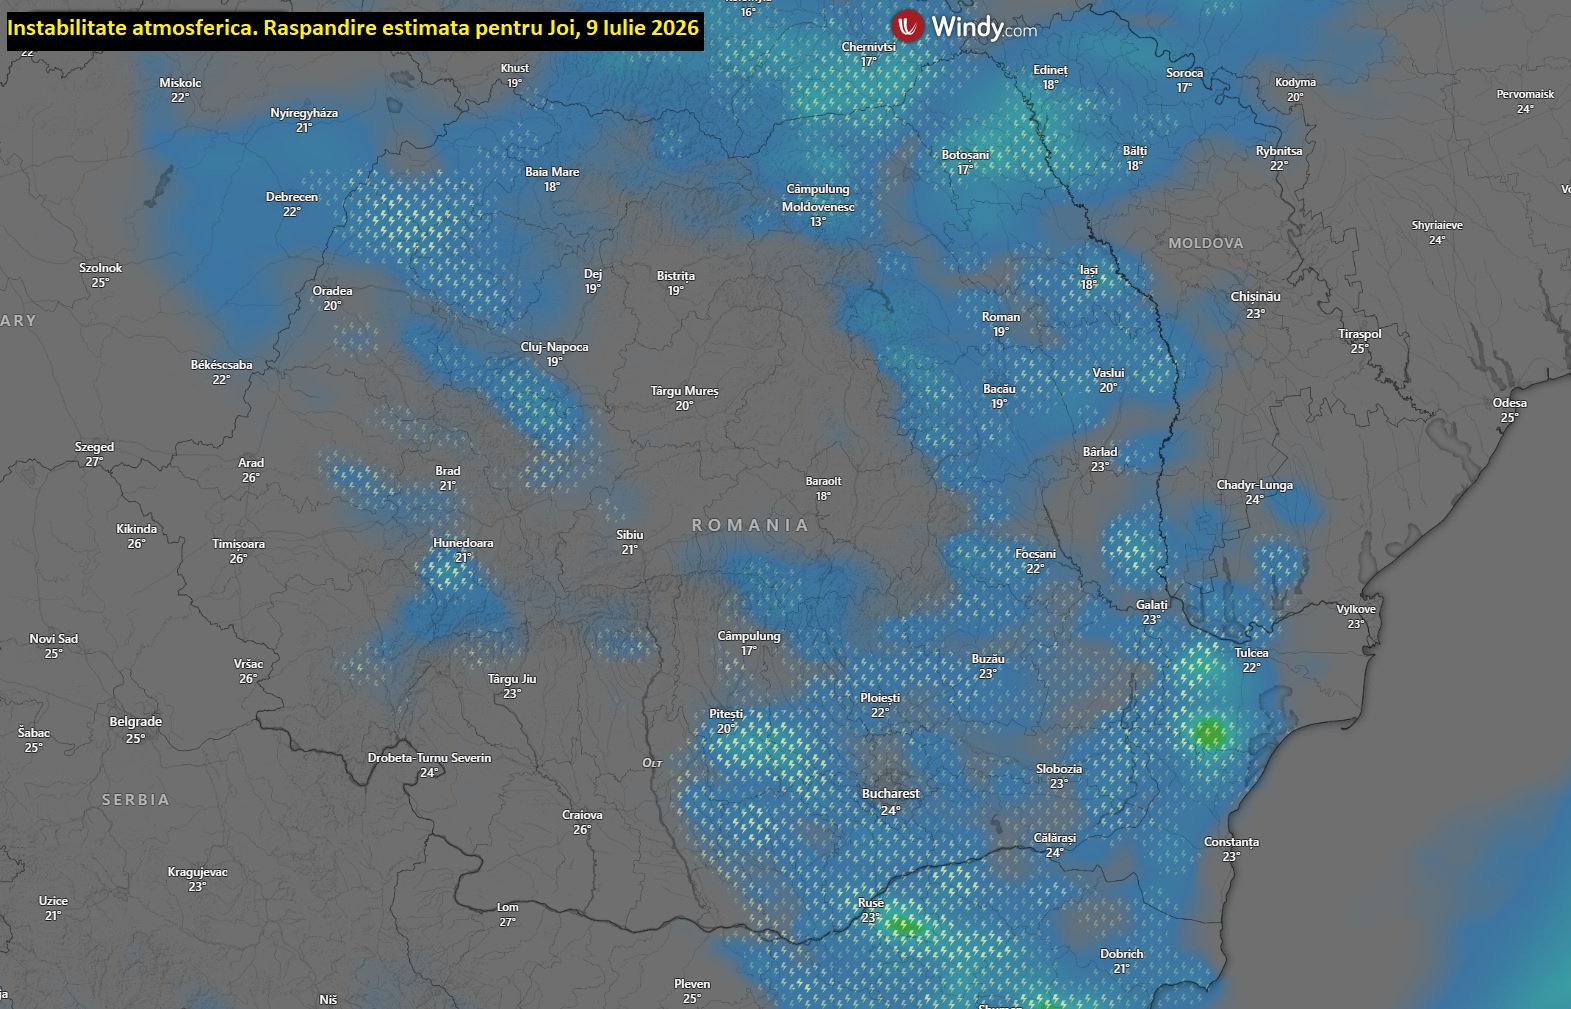Click the Pervomaisk city label
Viewport: 1571px width, 1009px height.
(1525, 94)
